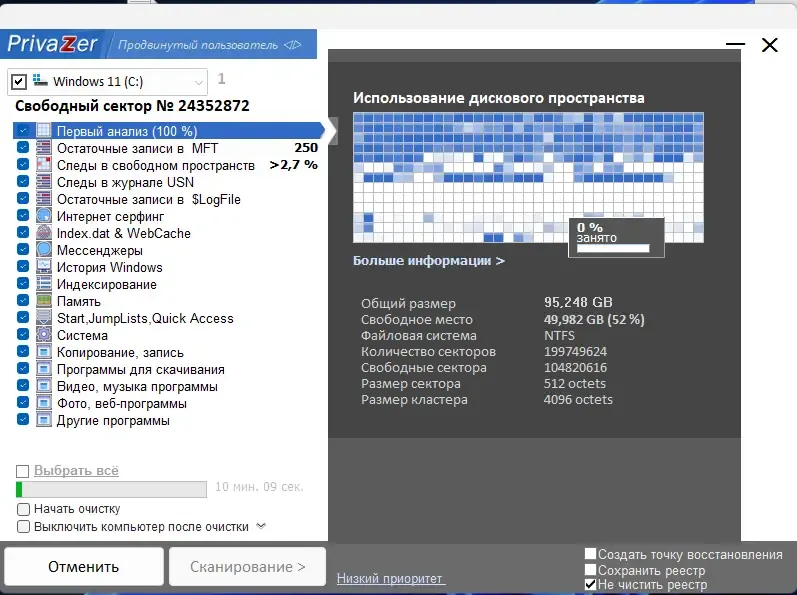Click the grid icon next to Первый анализ
This screenshot has width=797, height=595.
(44, 131)
